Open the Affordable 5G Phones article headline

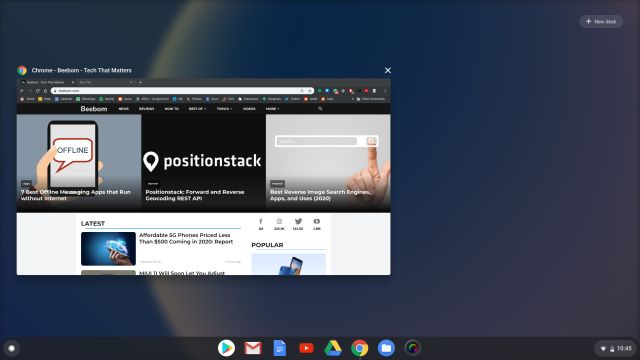pos(186,238)
